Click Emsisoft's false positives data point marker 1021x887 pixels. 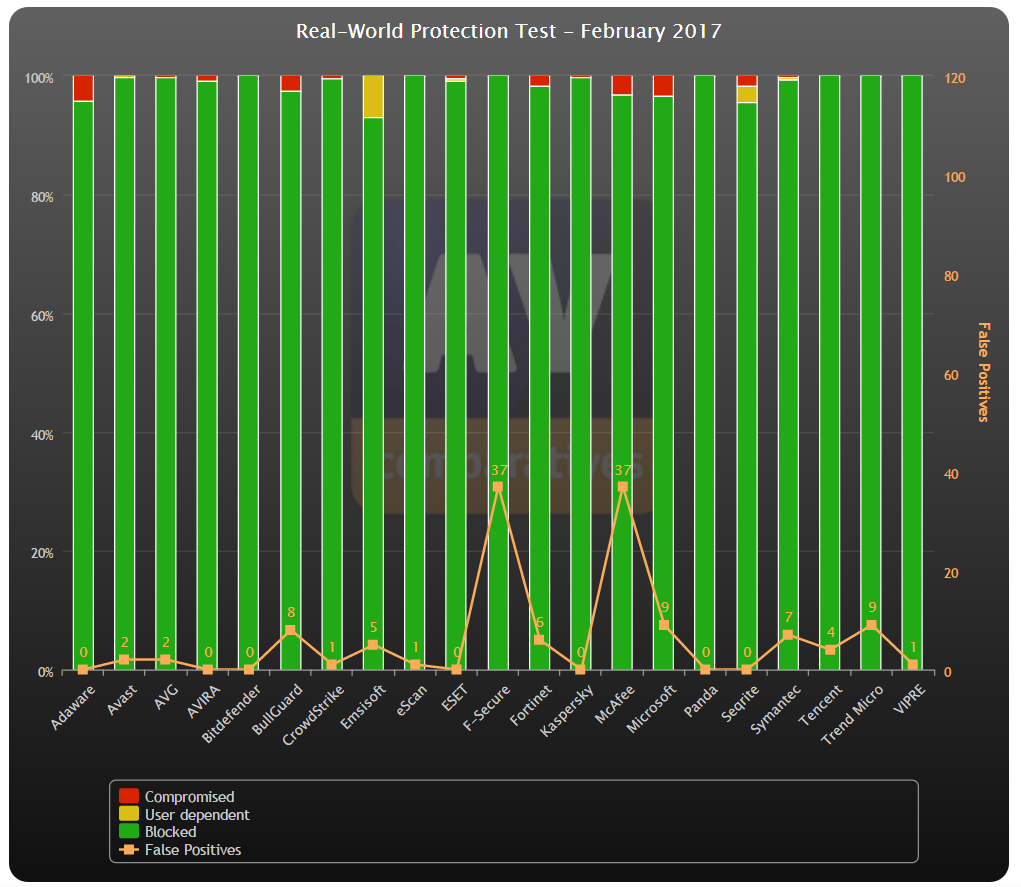click(373, 645)
